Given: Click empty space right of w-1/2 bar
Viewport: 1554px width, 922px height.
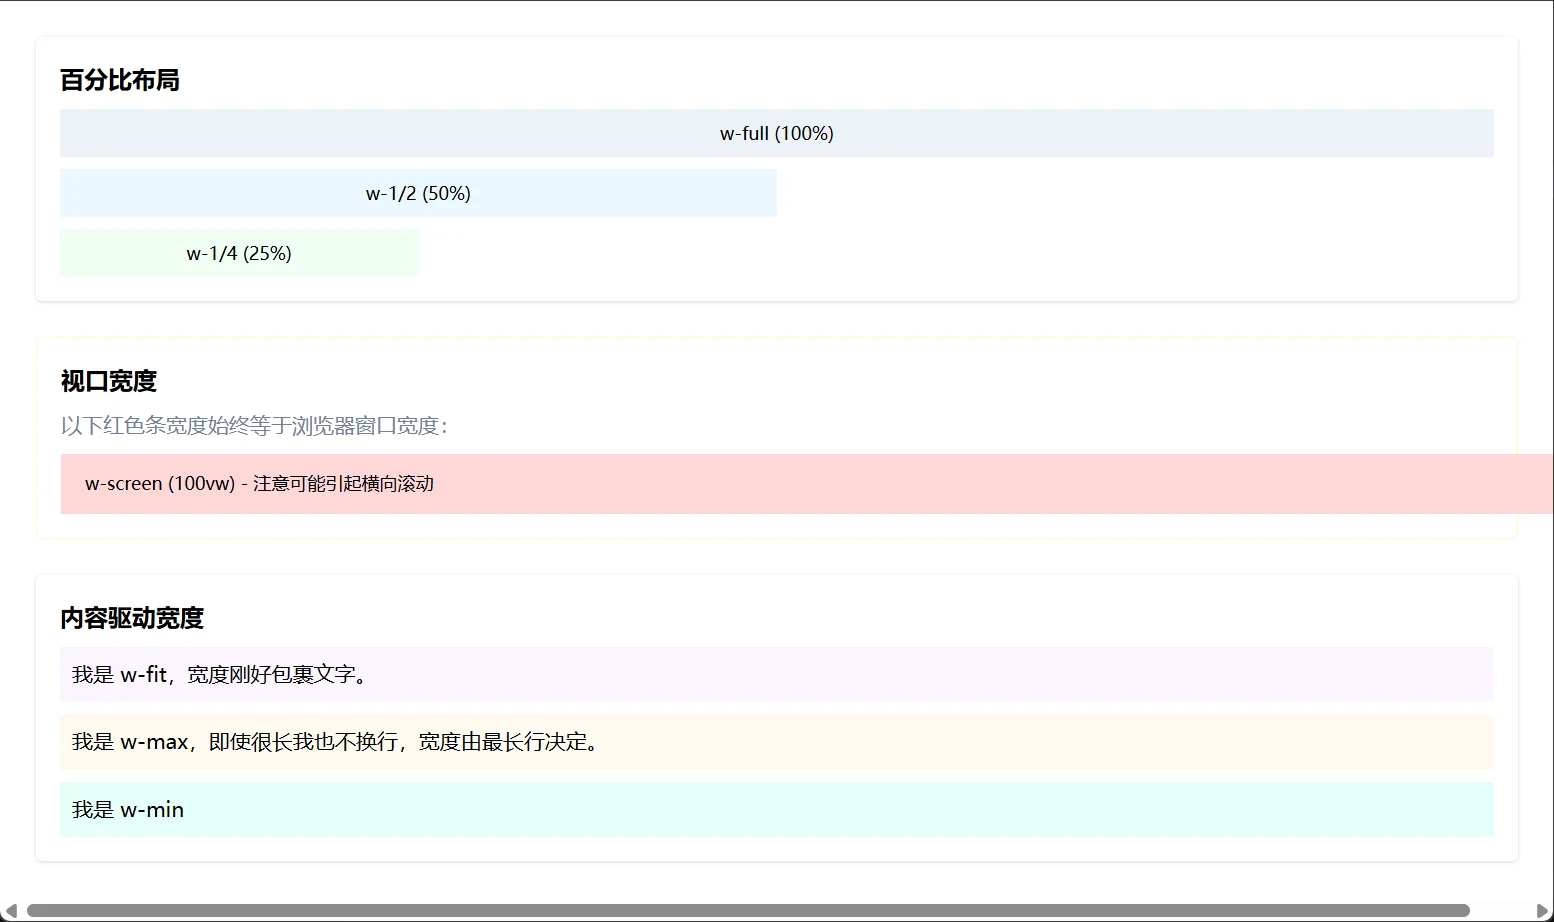Looking at the screenshot, I should (x=1130, y=193).
